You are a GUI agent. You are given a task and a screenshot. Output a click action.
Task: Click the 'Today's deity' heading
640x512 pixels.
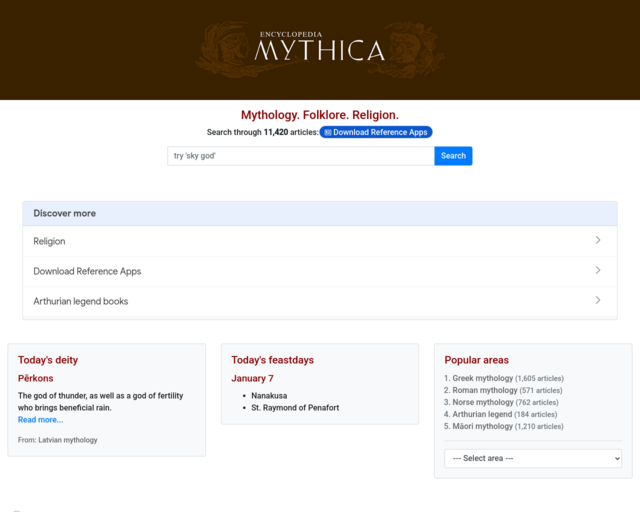tap(48, 360)
